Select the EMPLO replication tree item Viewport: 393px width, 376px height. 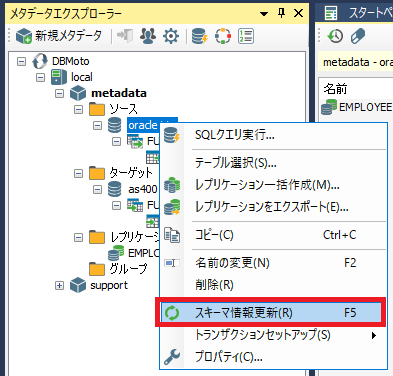[x=143, y=253]
